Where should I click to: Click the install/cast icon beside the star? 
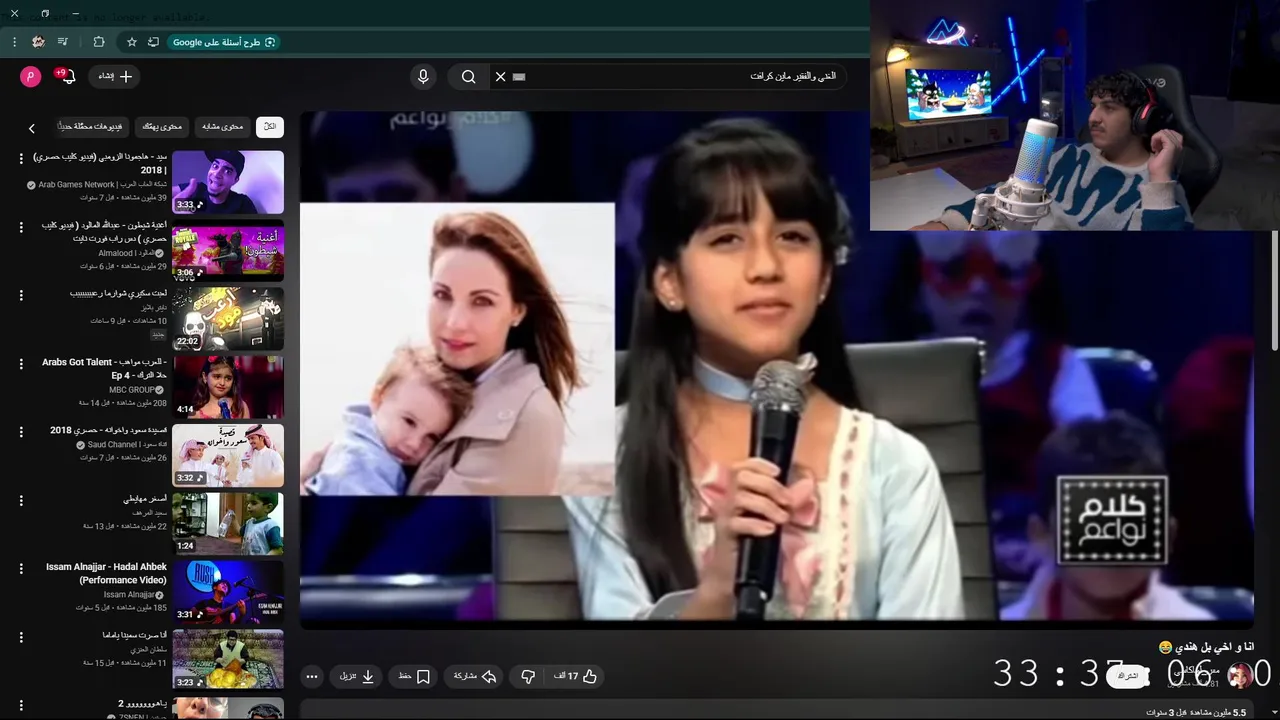point(153,42)
